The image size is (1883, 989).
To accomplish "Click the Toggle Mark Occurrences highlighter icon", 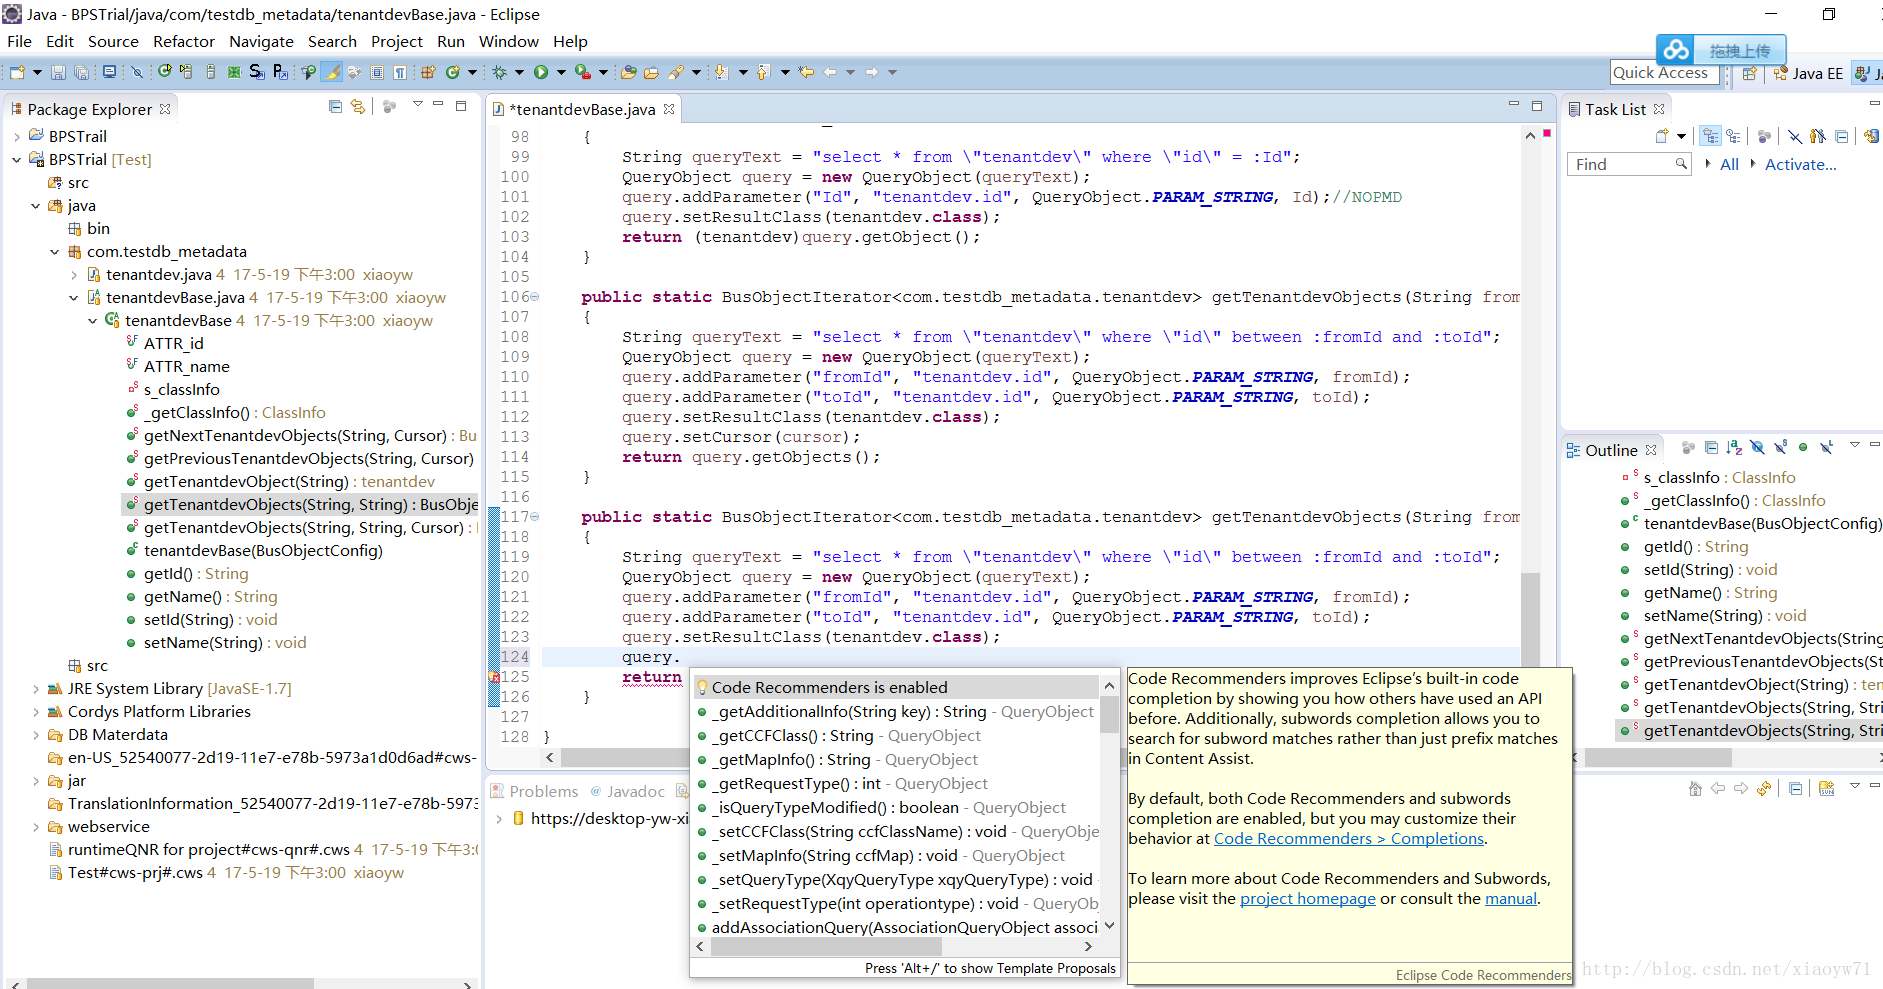I will [331, 72].
